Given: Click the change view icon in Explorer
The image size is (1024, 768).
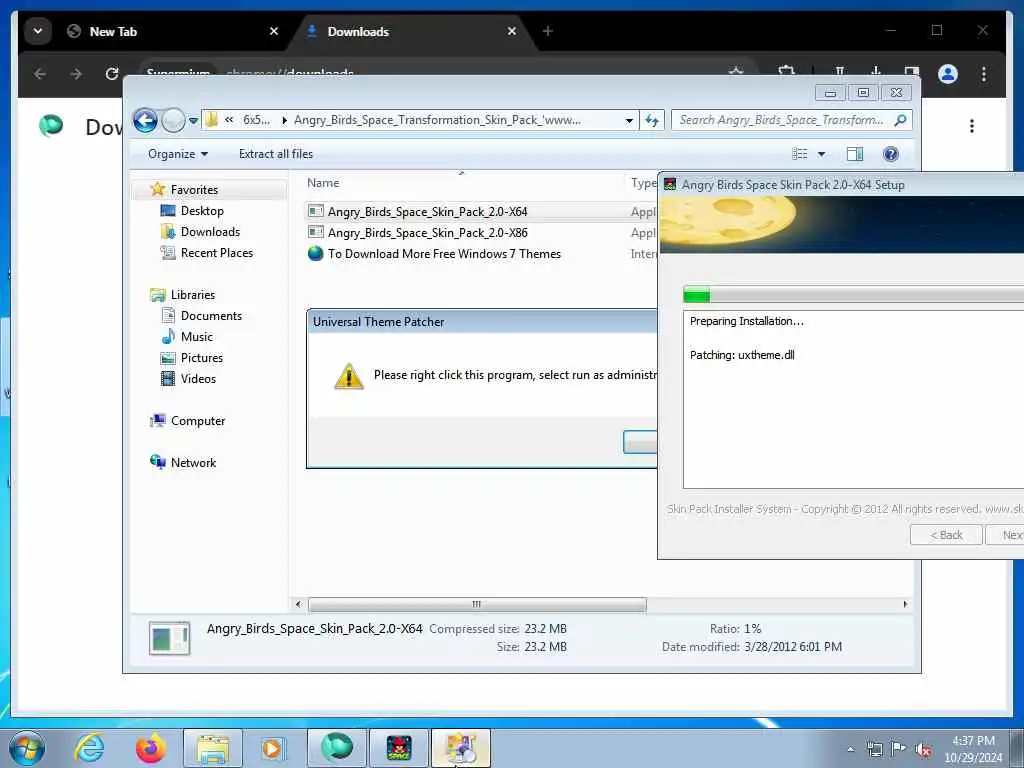Looking at the screenshot, I should point(800,154).
